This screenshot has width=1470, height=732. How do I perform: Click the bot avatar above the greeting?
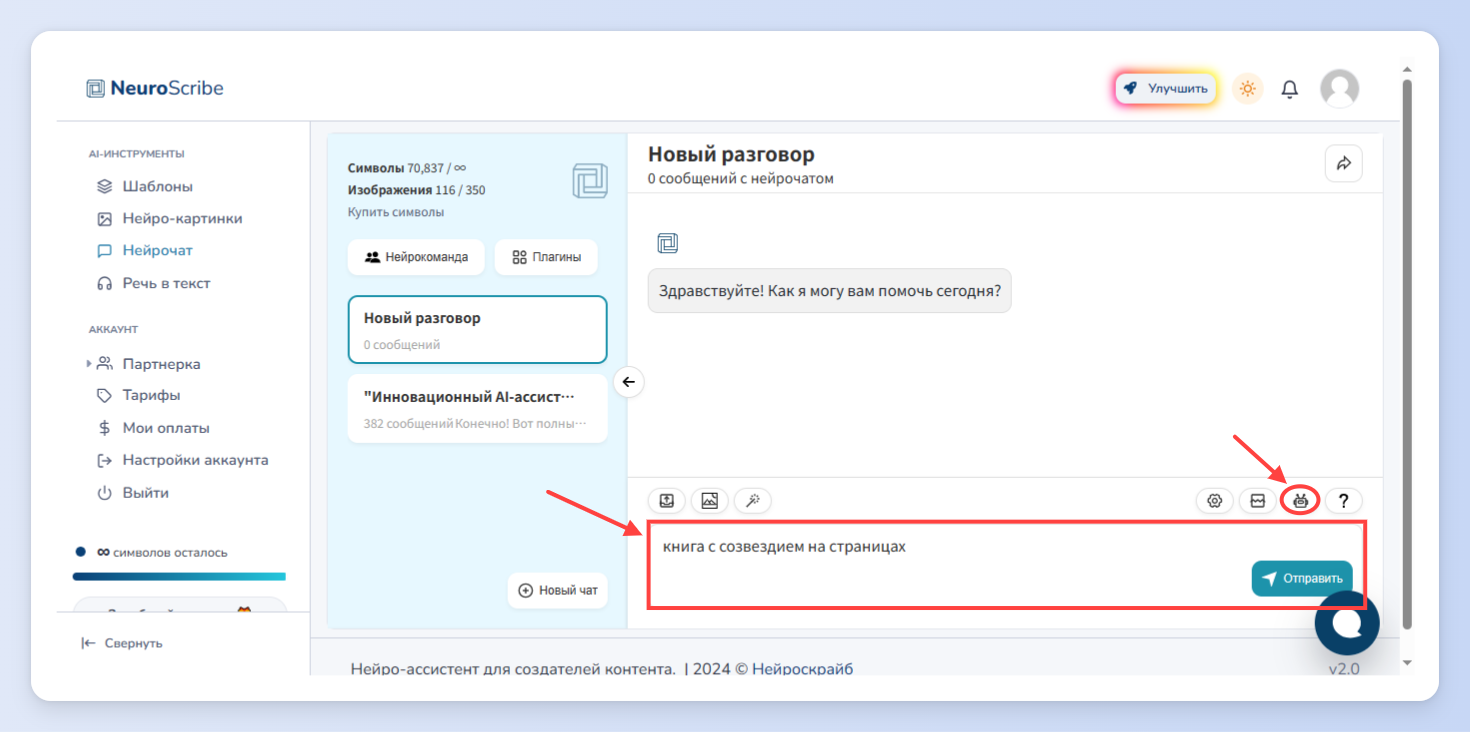coord(667,243)
